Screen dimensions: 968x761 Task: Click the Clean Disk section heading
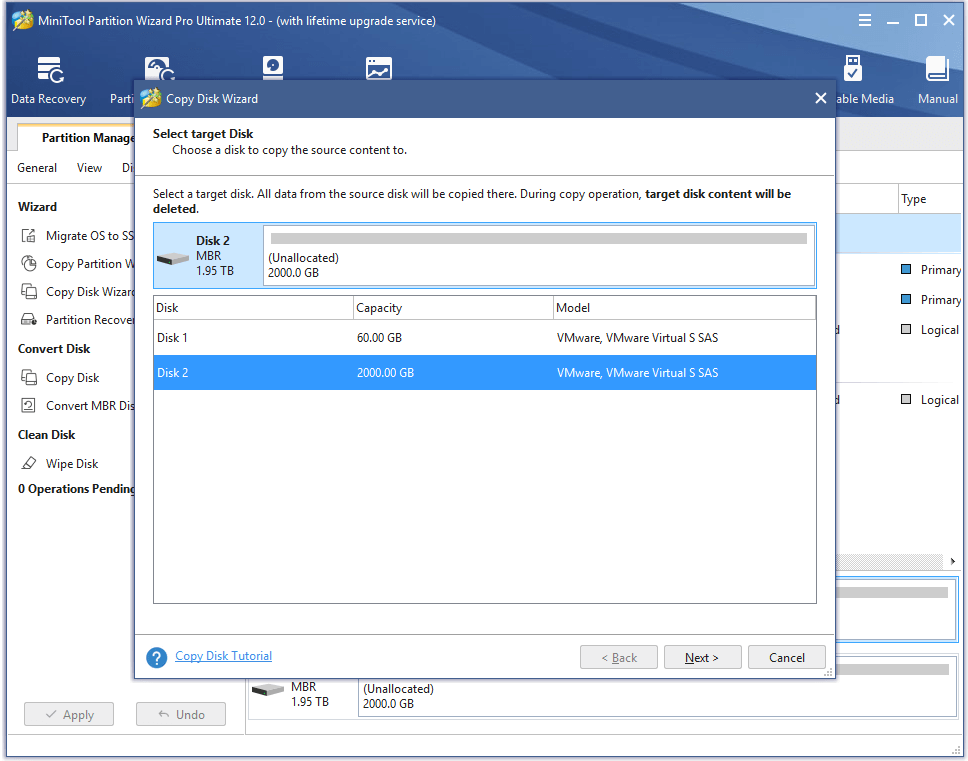tap(46, 435)
